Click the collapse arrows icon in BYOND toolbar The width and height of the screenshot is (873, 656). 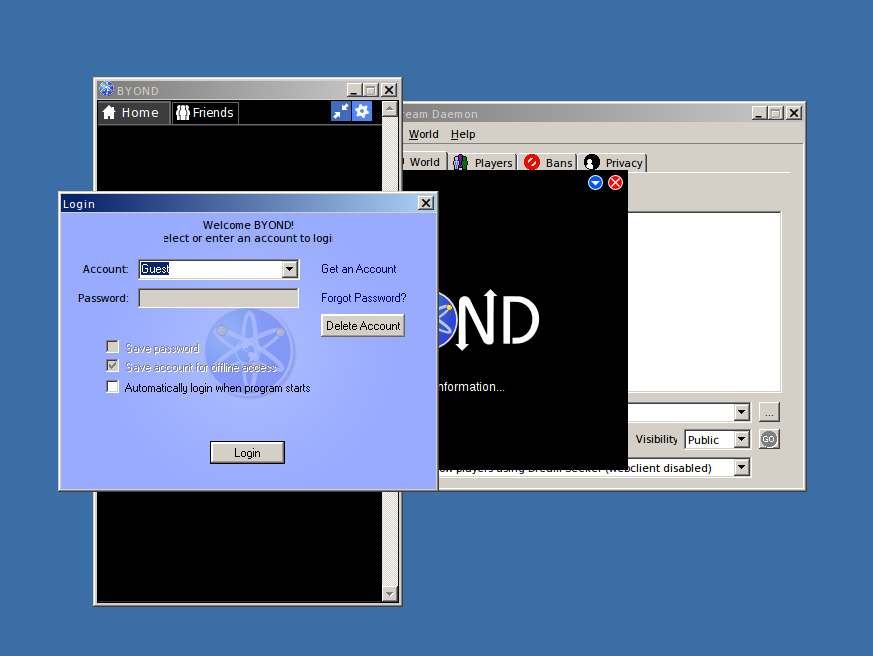pos(341,111)
